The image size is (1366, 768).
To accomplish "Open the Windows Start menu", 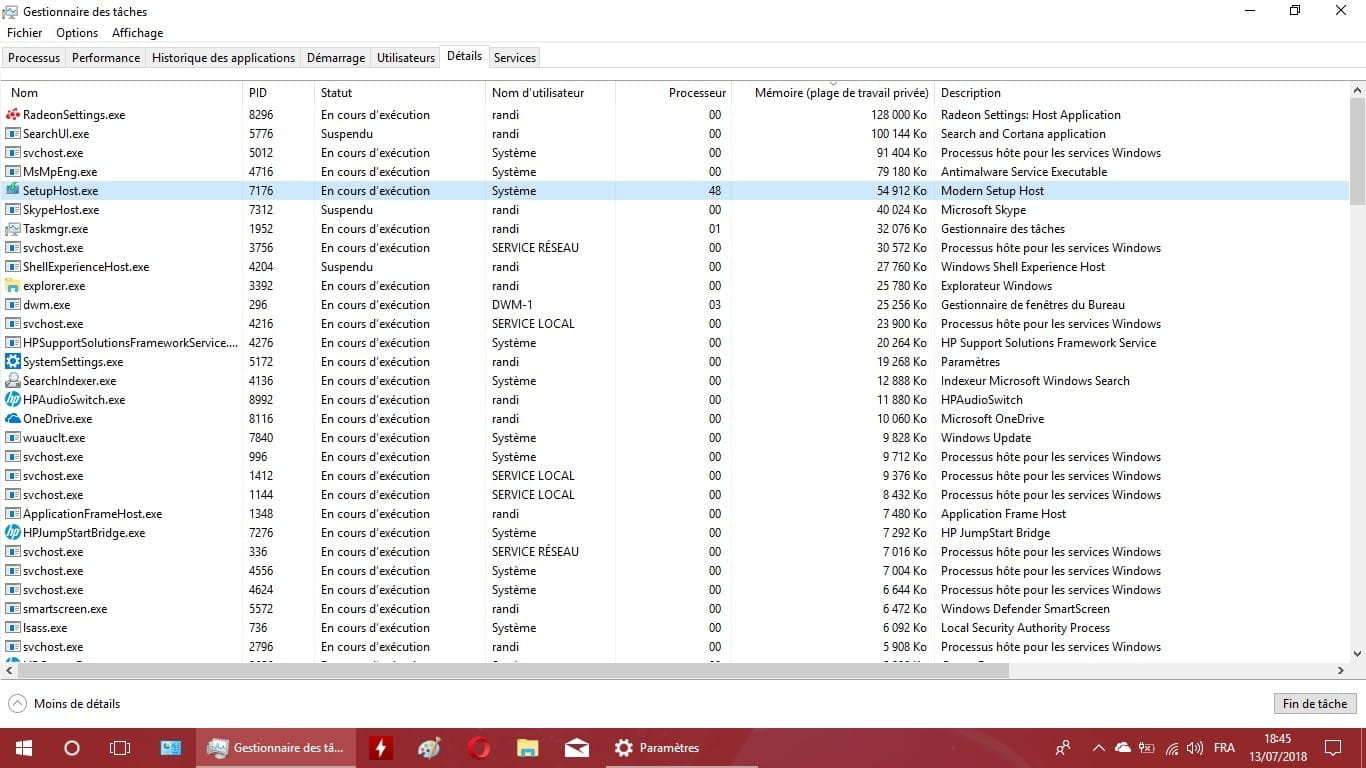I will [24, 748].
